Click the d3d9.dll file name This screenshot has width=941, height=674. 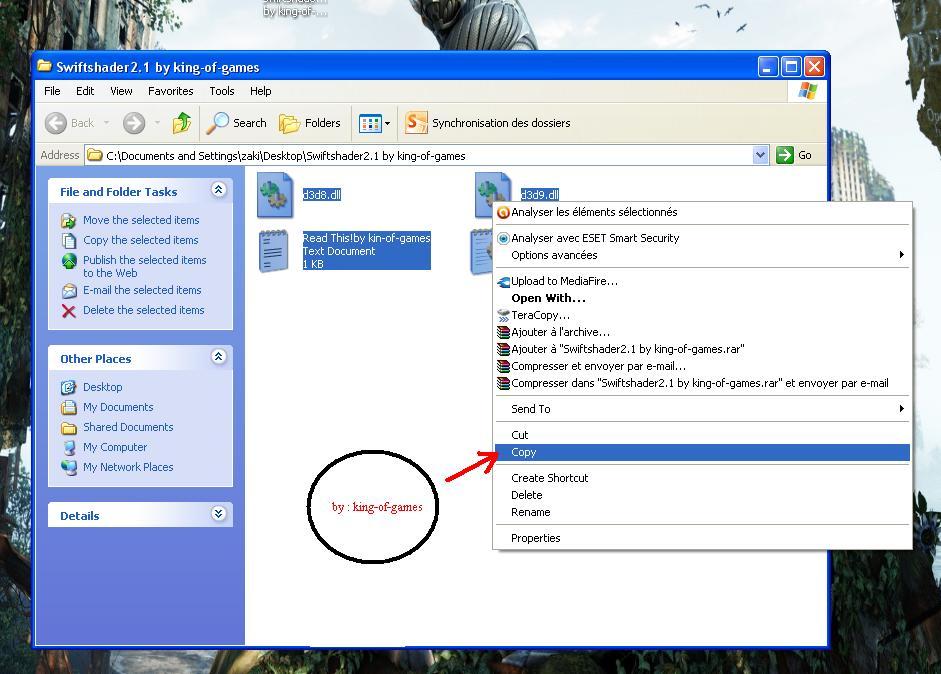pyautogui.click(x=540, y=194)
